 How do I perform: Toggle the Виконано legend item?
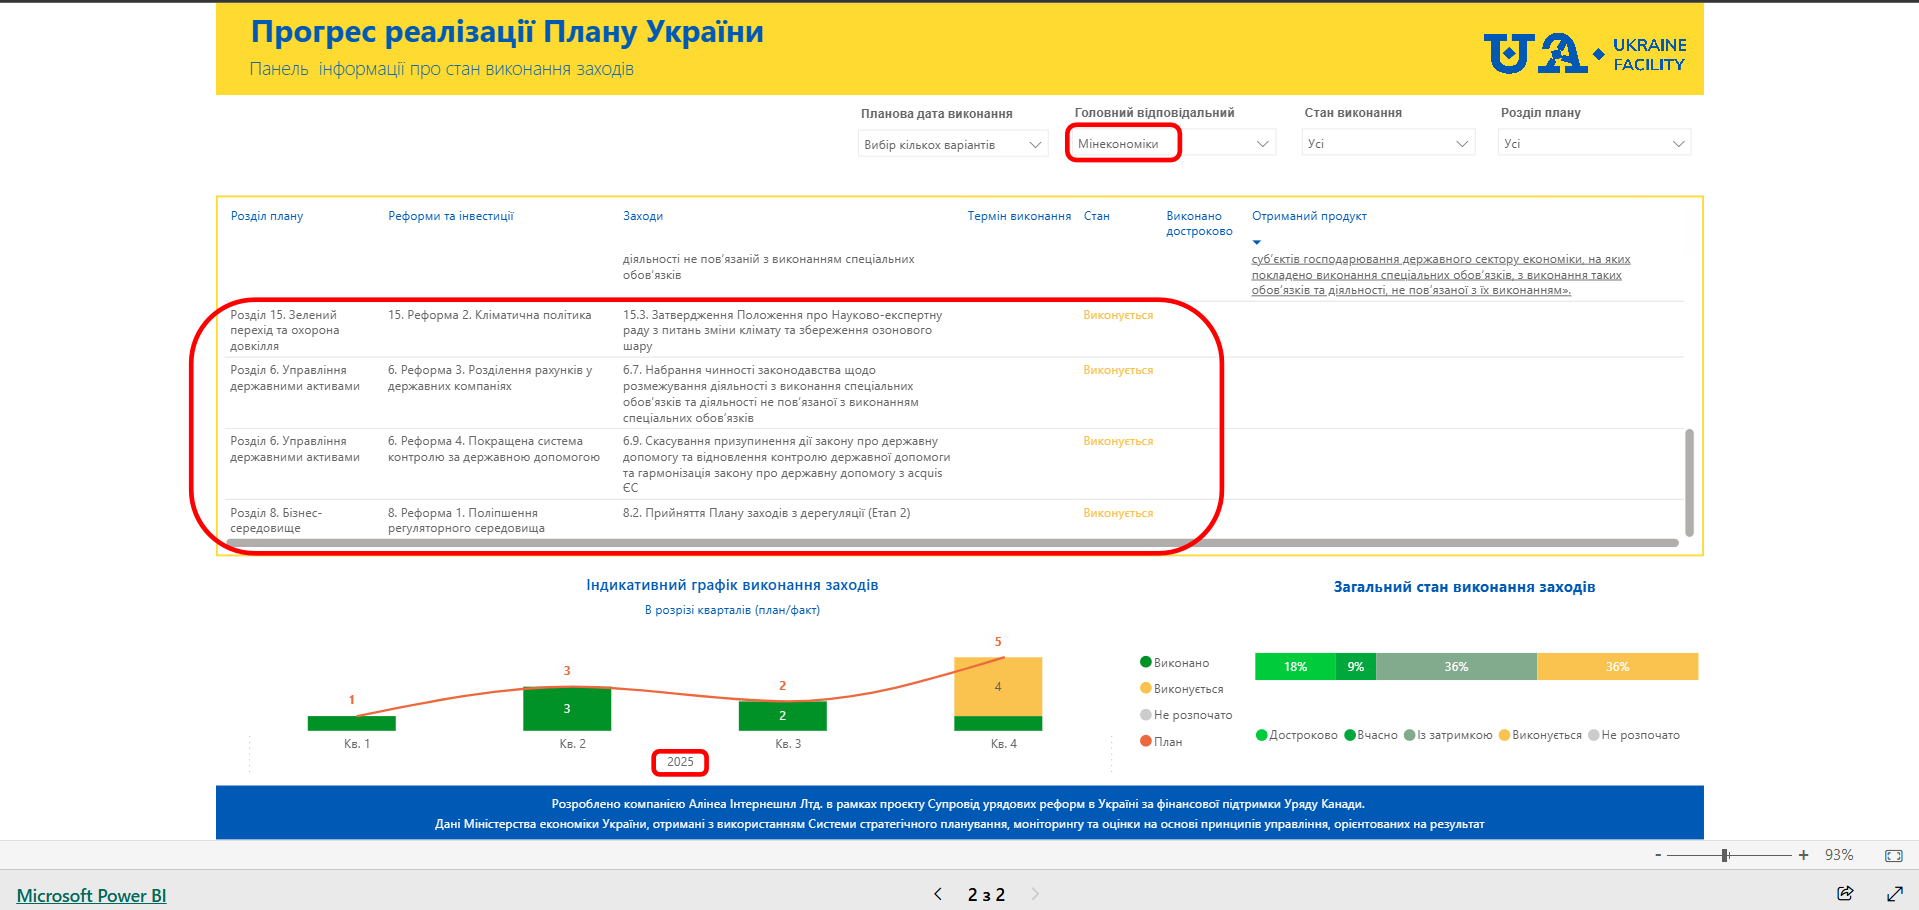click(x=1175, y=662)
